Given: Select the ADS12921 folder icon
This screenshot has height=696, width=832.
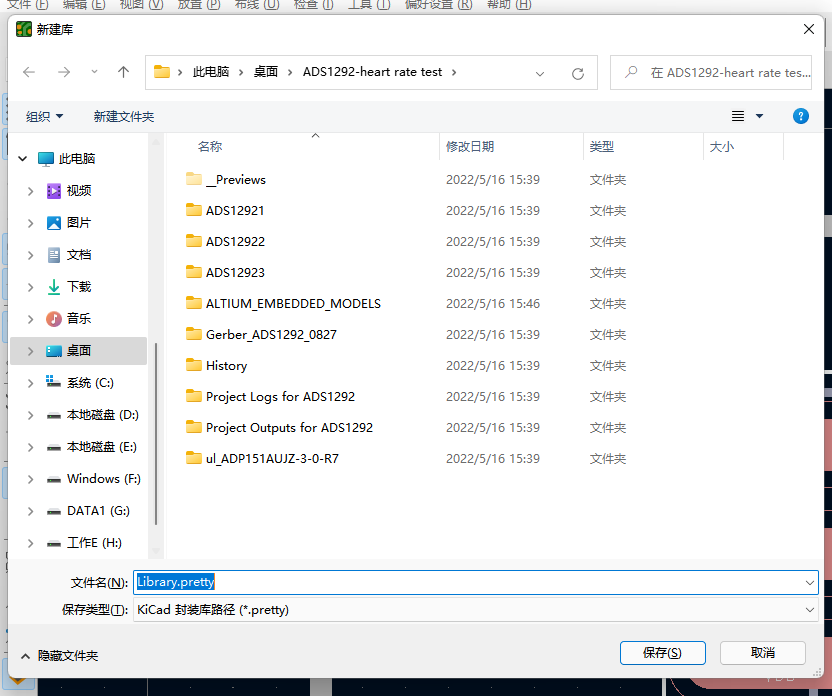Looking at the screenshot, I should [194, 210].
